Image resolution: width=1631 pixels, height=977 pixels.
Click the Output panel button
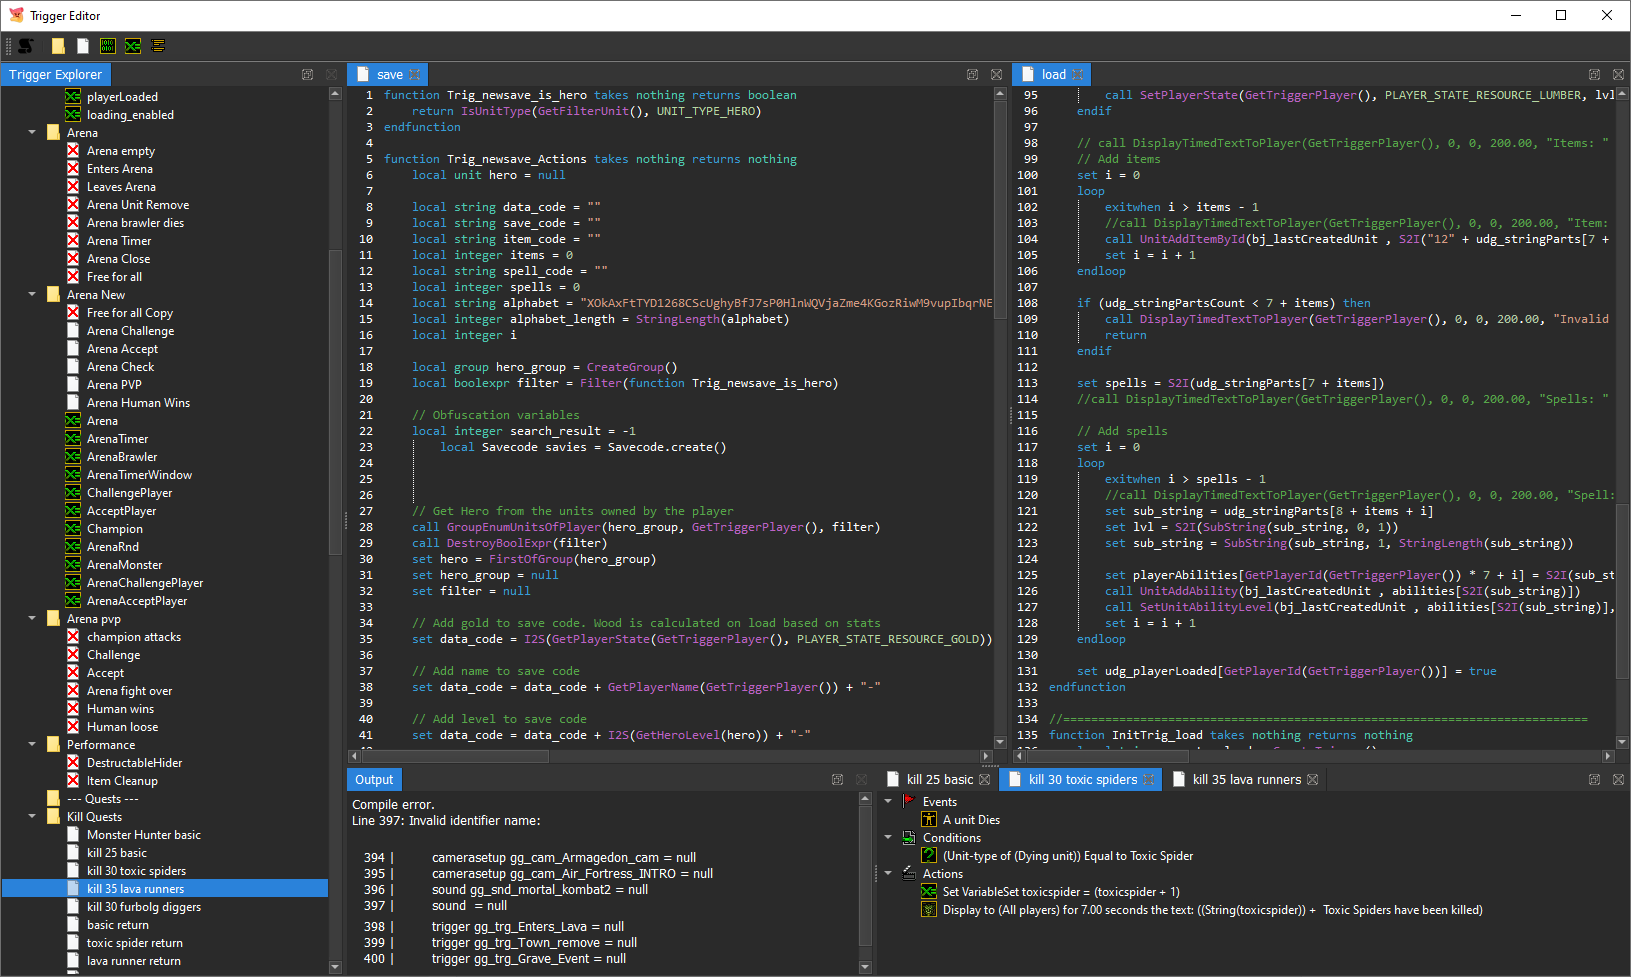373,779
